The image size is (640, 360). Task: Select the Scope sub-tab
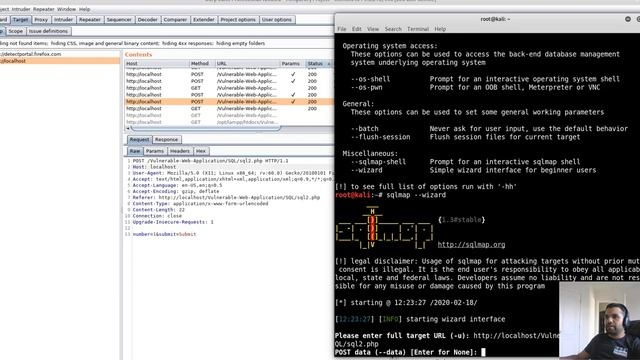[16, 31]
